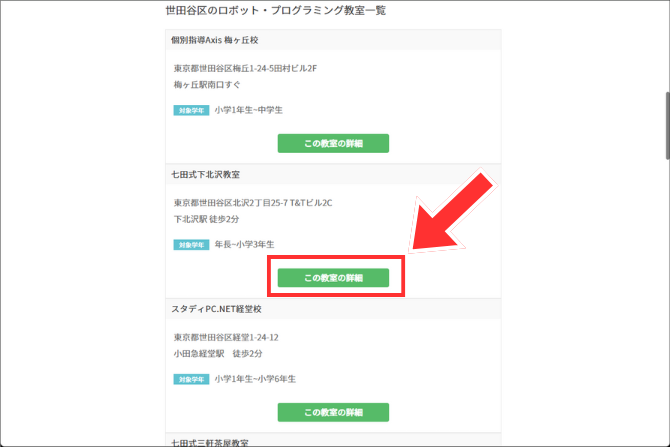This screenshot has width=670, height=447.
Task: Select address 東京都世田谷区梅丘1-24-5田村ビル2F
Action: 245,68
